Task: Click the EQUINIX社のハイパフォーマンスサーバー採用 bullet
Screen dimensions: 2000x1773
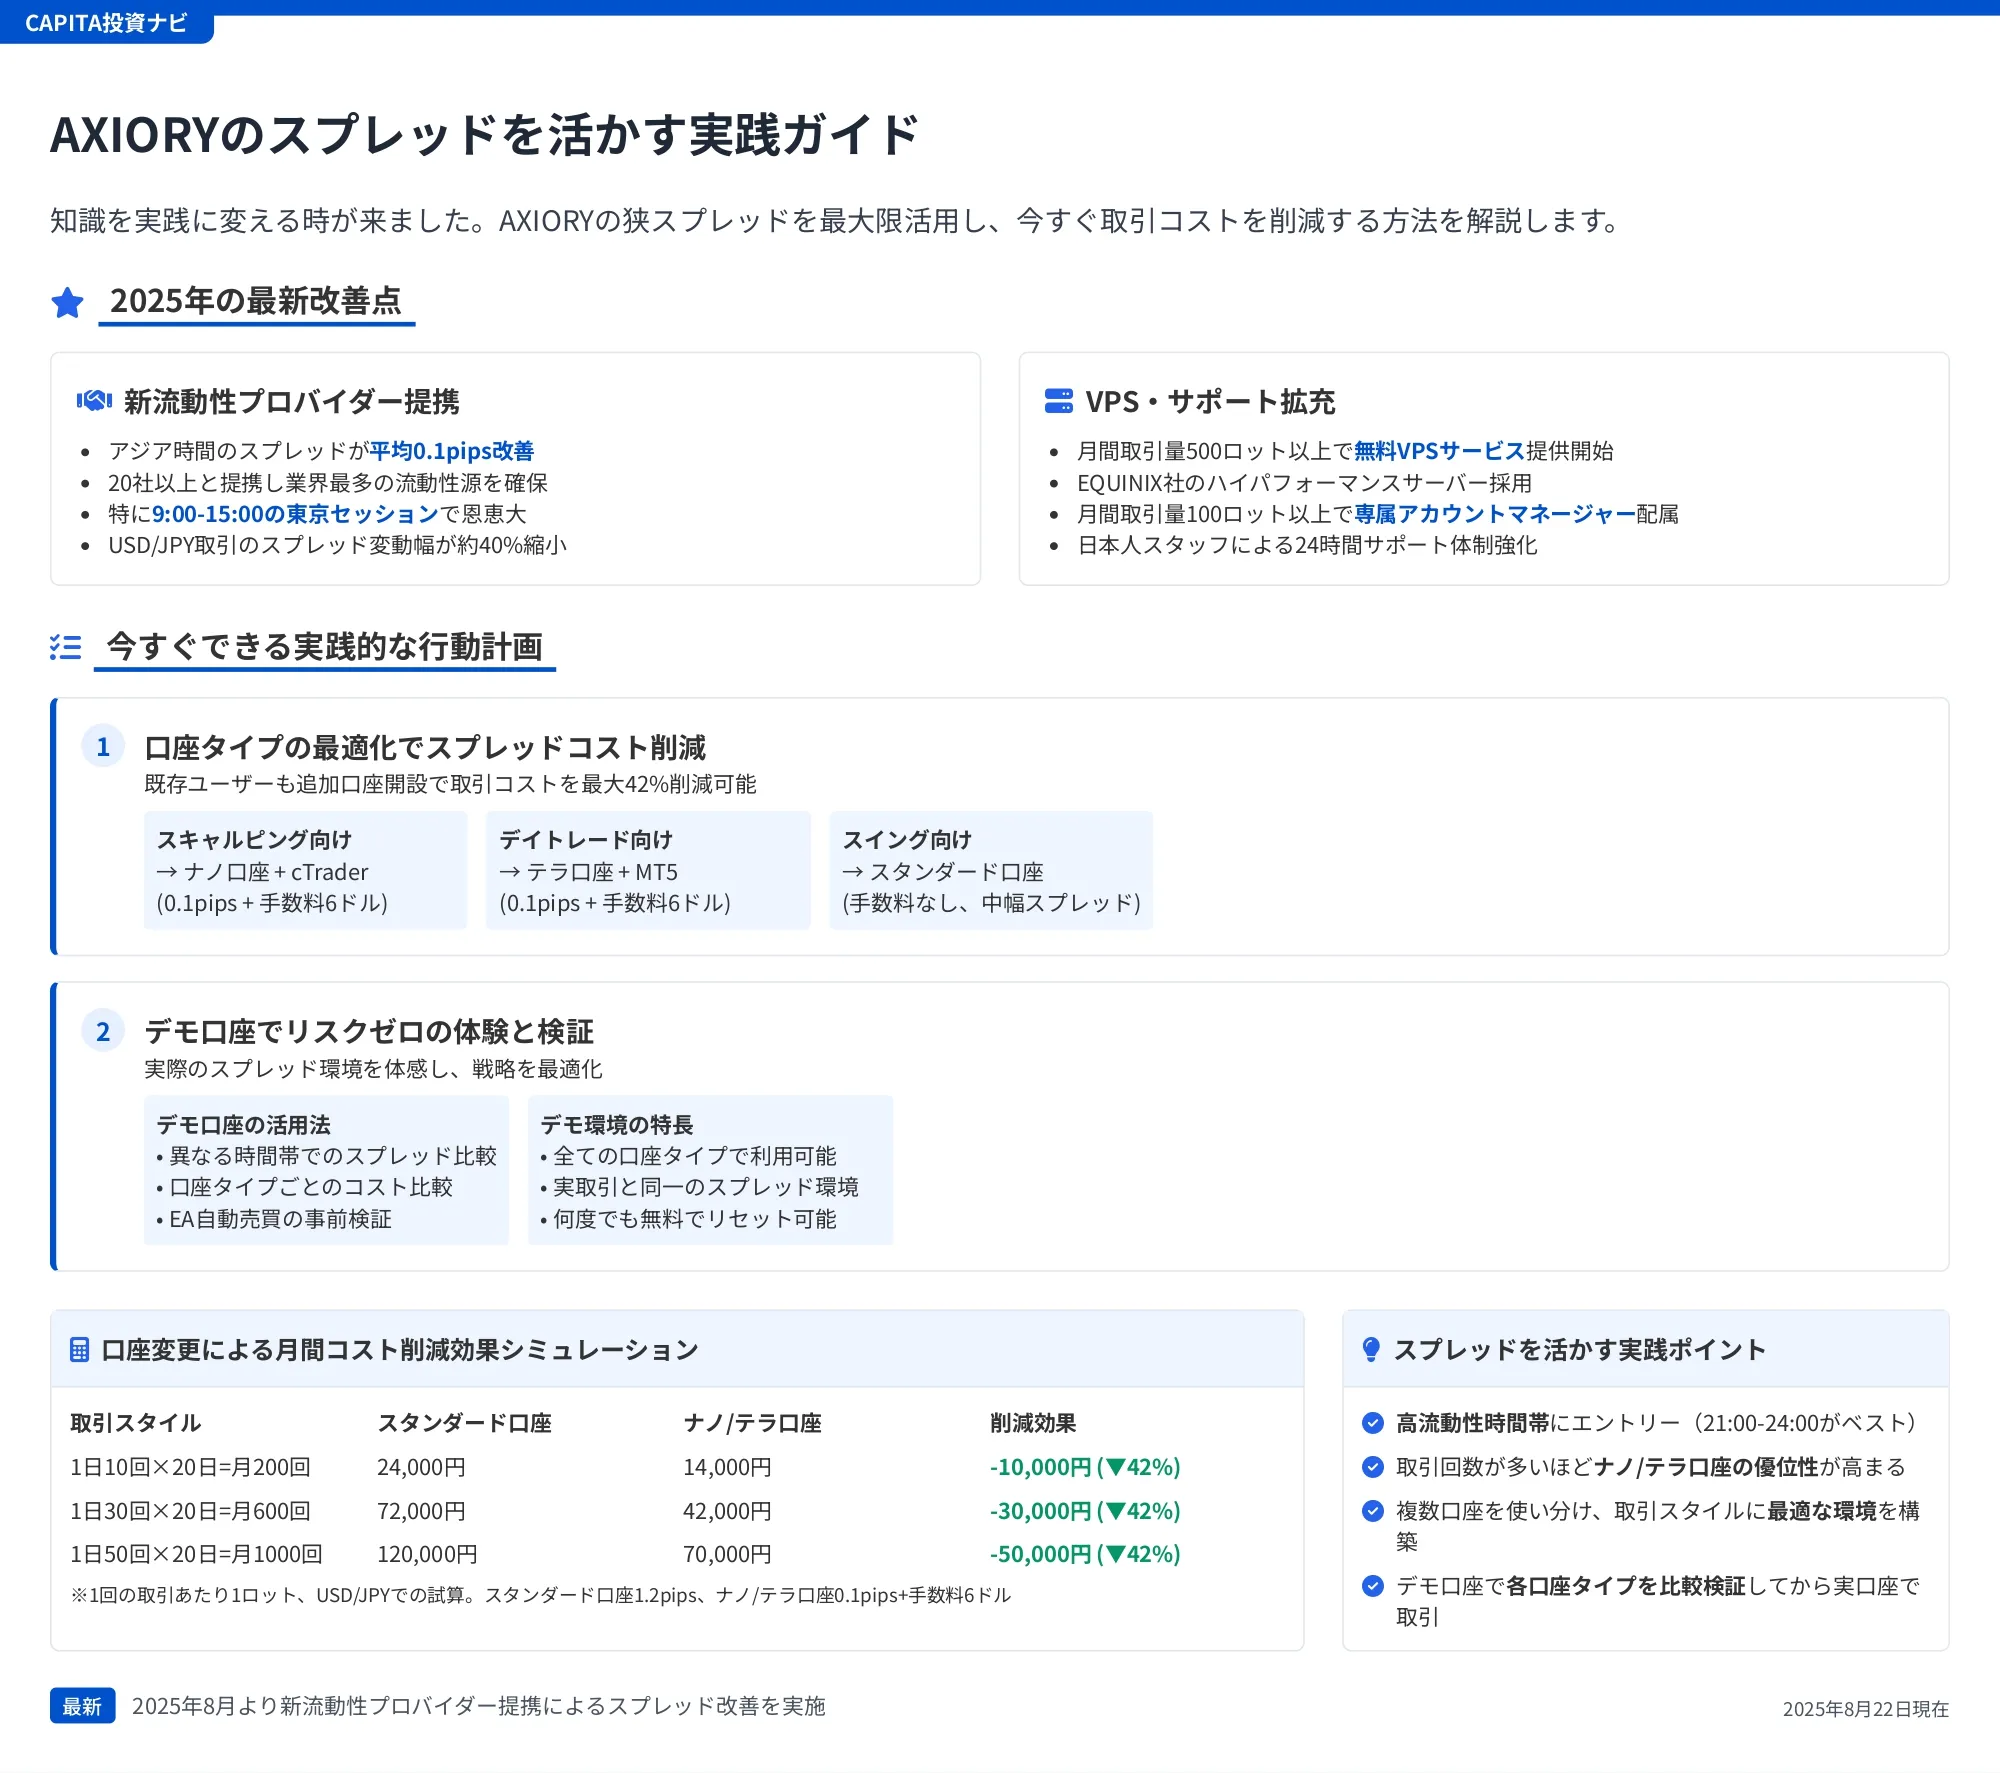Action: (1304, 483)
